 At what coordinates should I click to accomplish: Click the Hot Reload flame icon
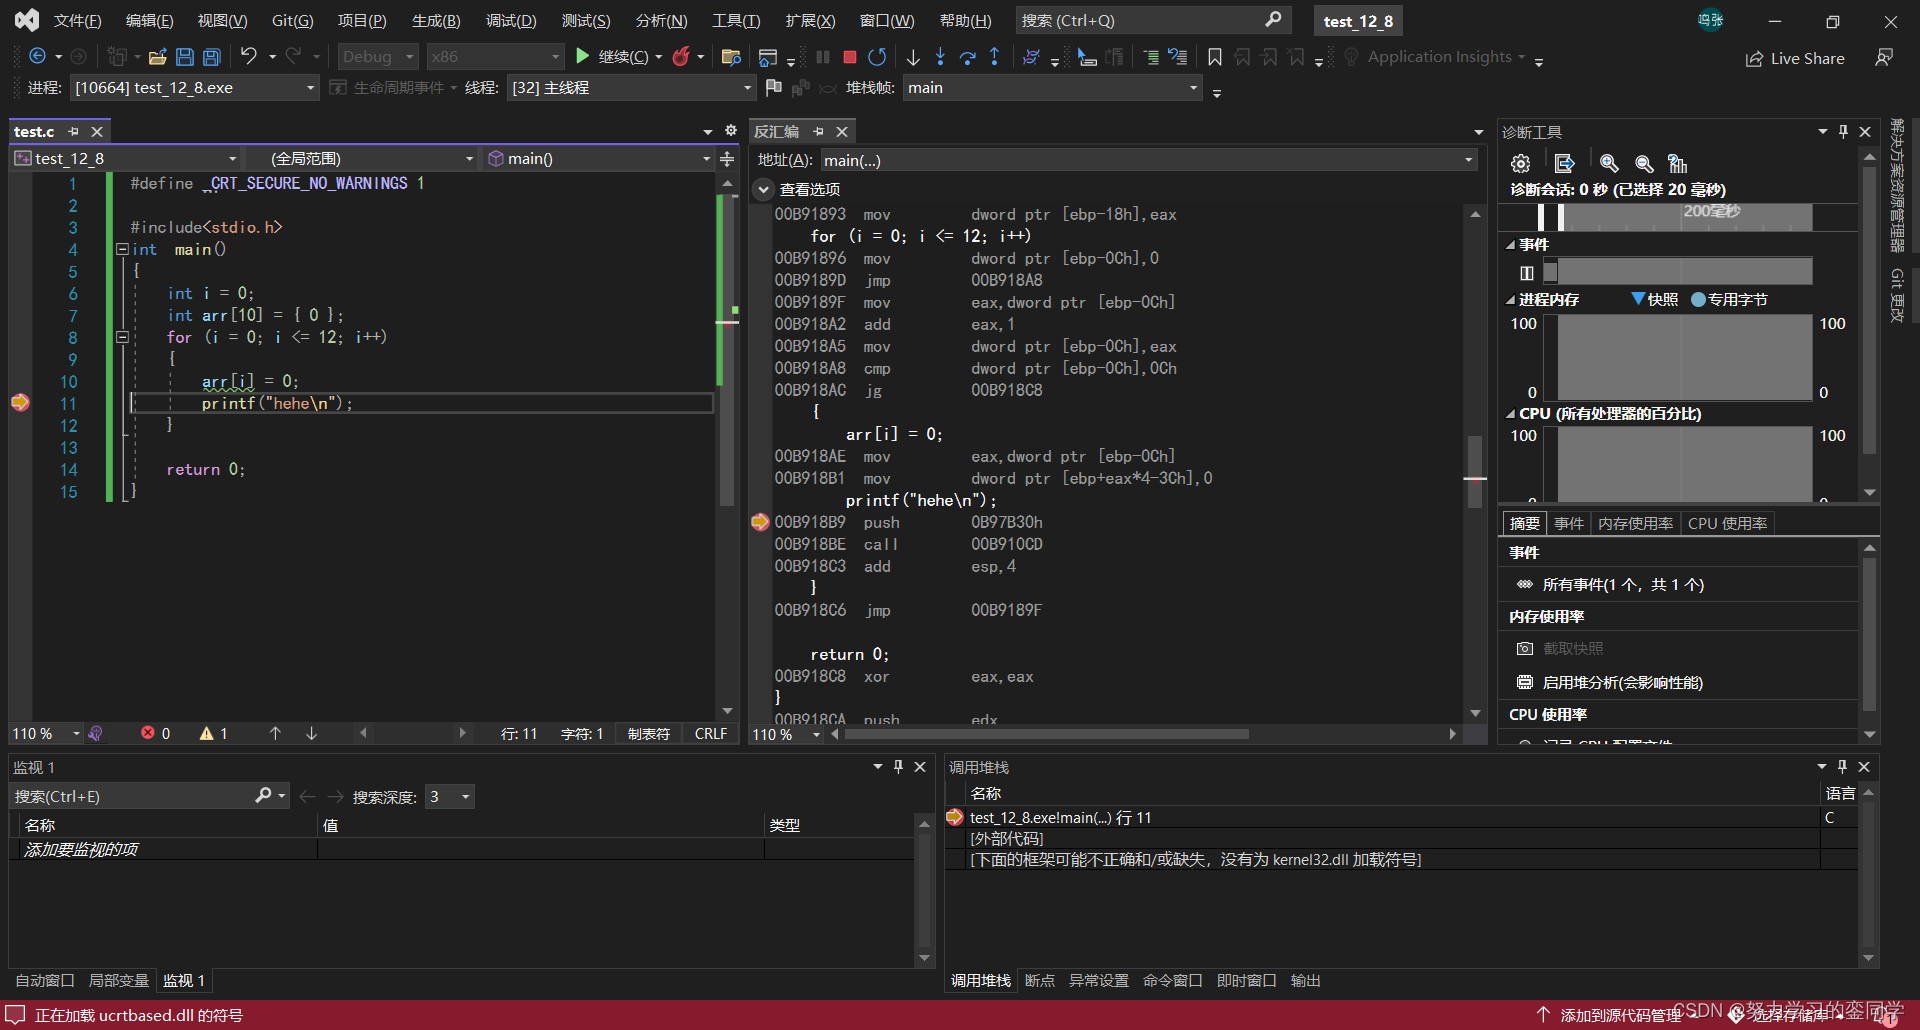(681, 57)
